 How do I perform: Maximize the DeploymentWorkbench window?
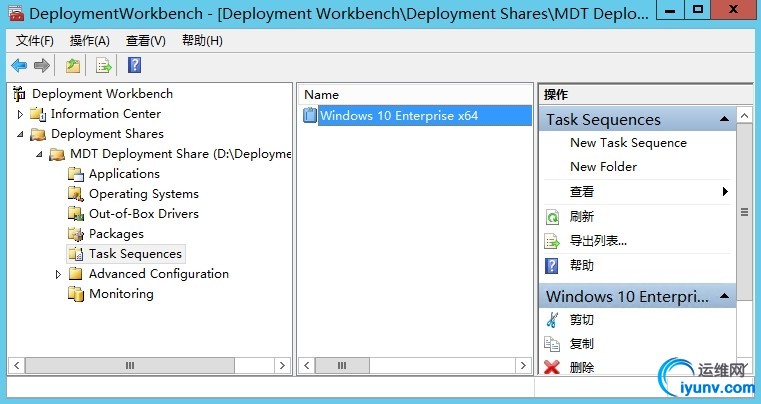698,10
